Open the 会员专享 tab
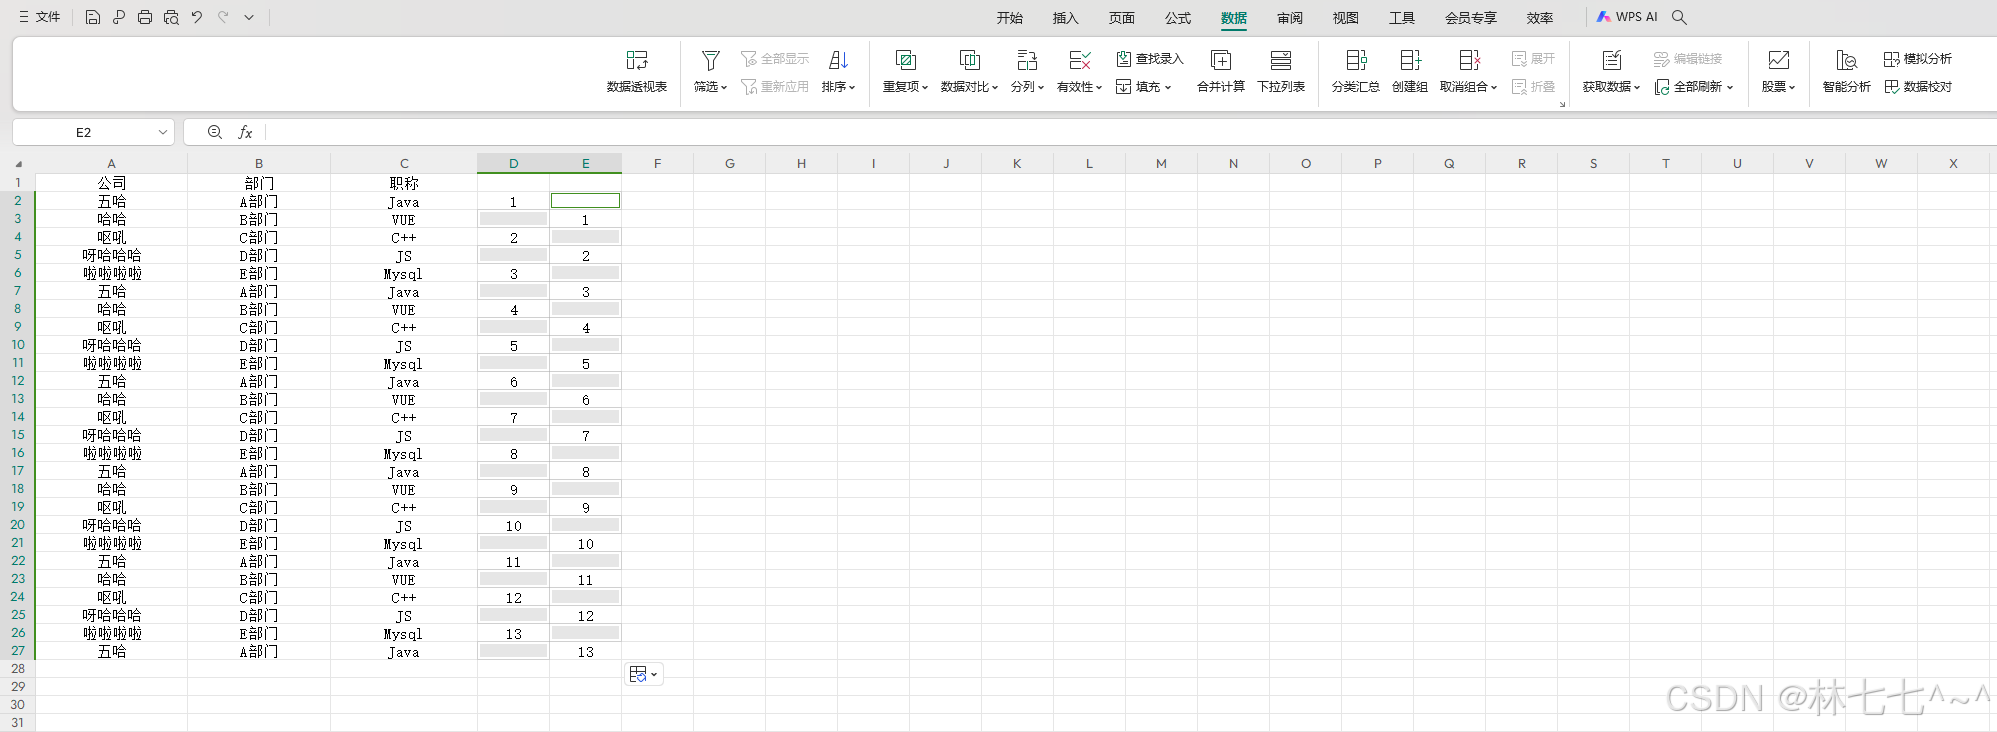The image size is (1997, 732). tap(1471, 18)
